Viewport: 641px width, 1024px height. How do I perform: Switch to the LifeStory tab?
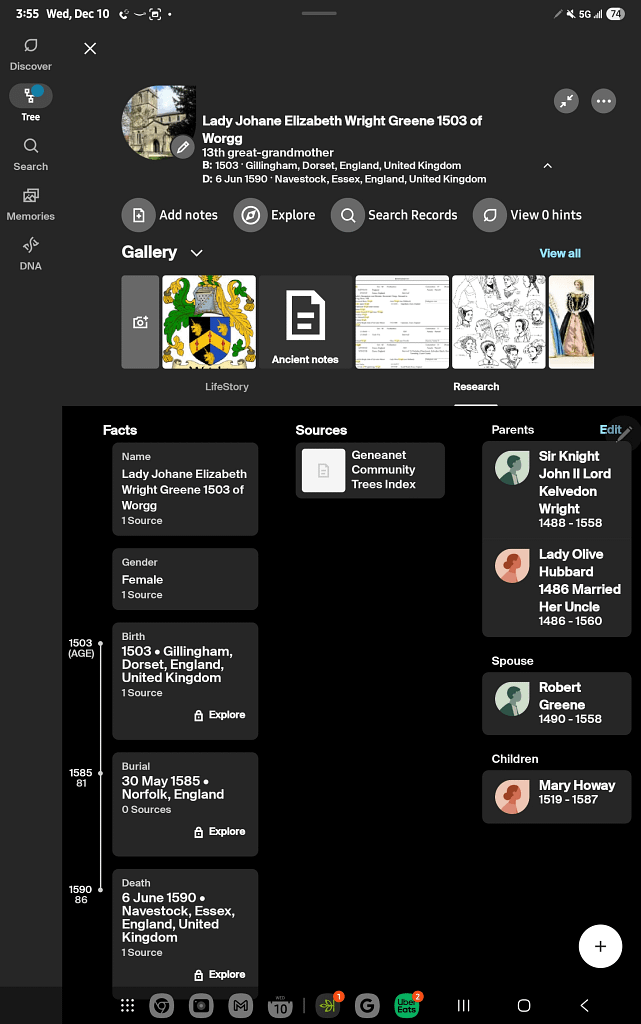[227, 386]
